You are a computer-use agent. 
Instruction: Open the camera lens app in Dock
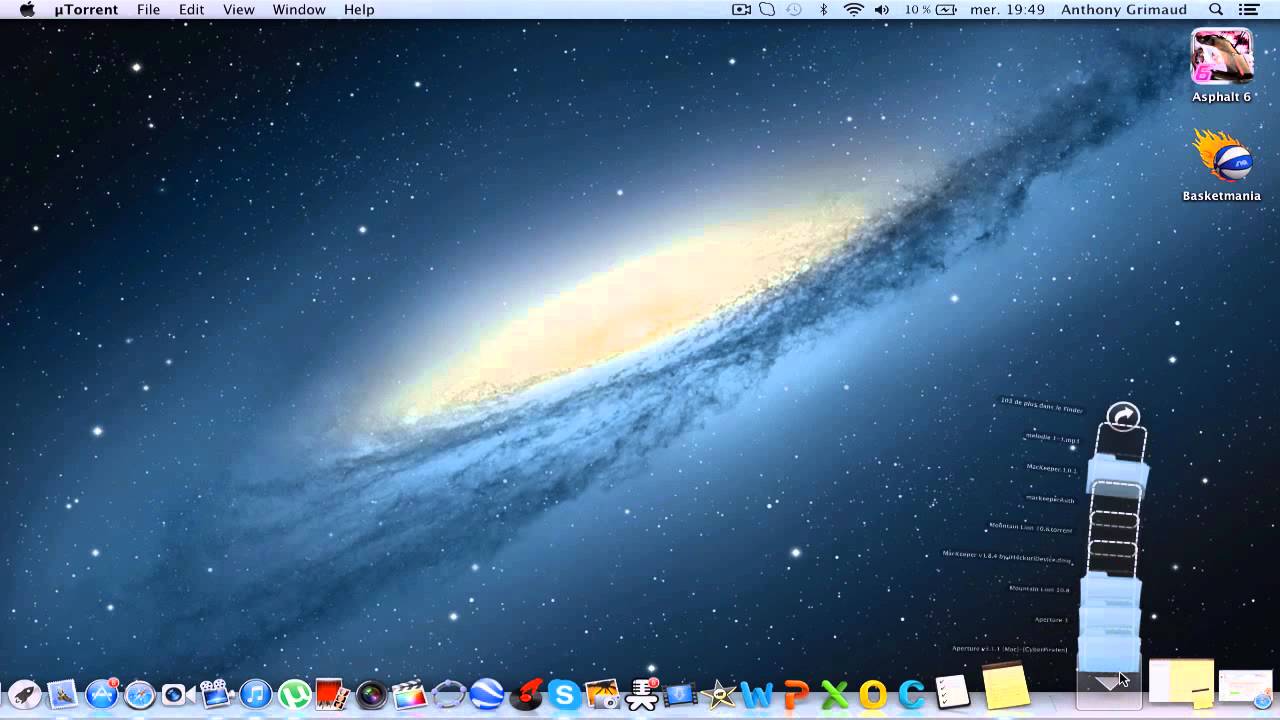[x=371, y=693]
